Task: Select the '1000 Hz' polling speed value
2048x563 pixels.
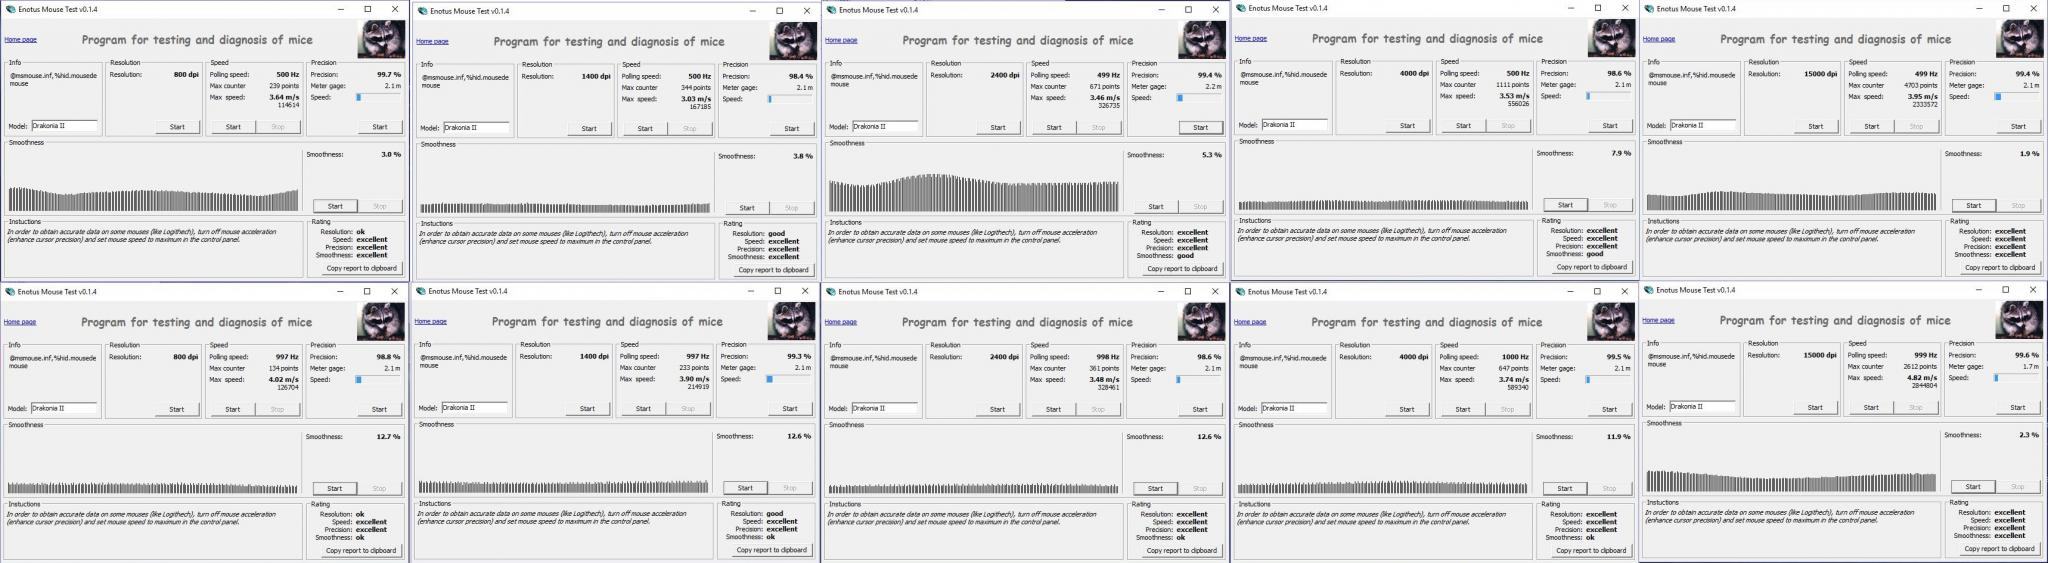Action: (x=1514, y=356)
